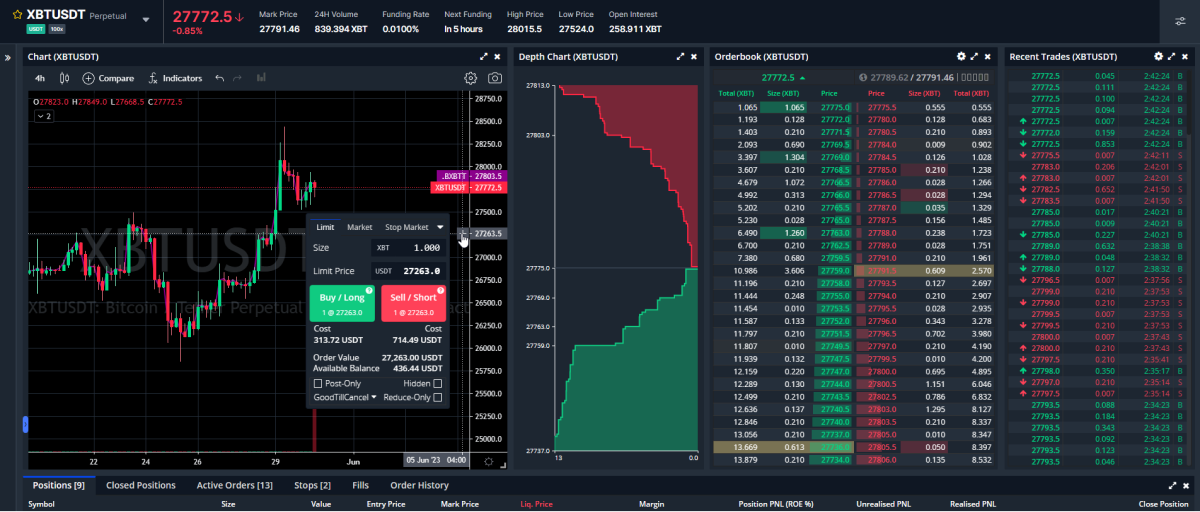
Task: Click the XBTUSDT 27772.5 price label on chart
Action: click(x=469, y=187)
